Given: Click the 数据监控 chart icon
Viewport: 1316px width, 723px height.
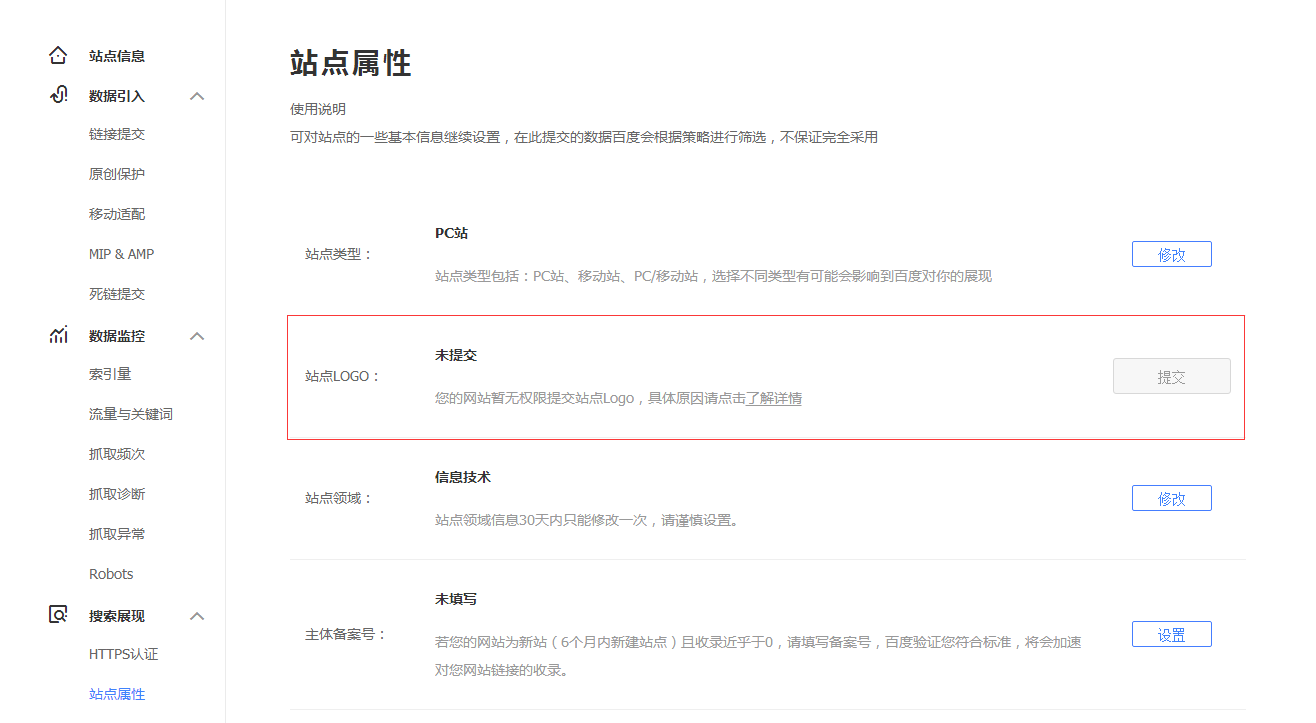Looking at the screenshot, I should click(58, 335).
